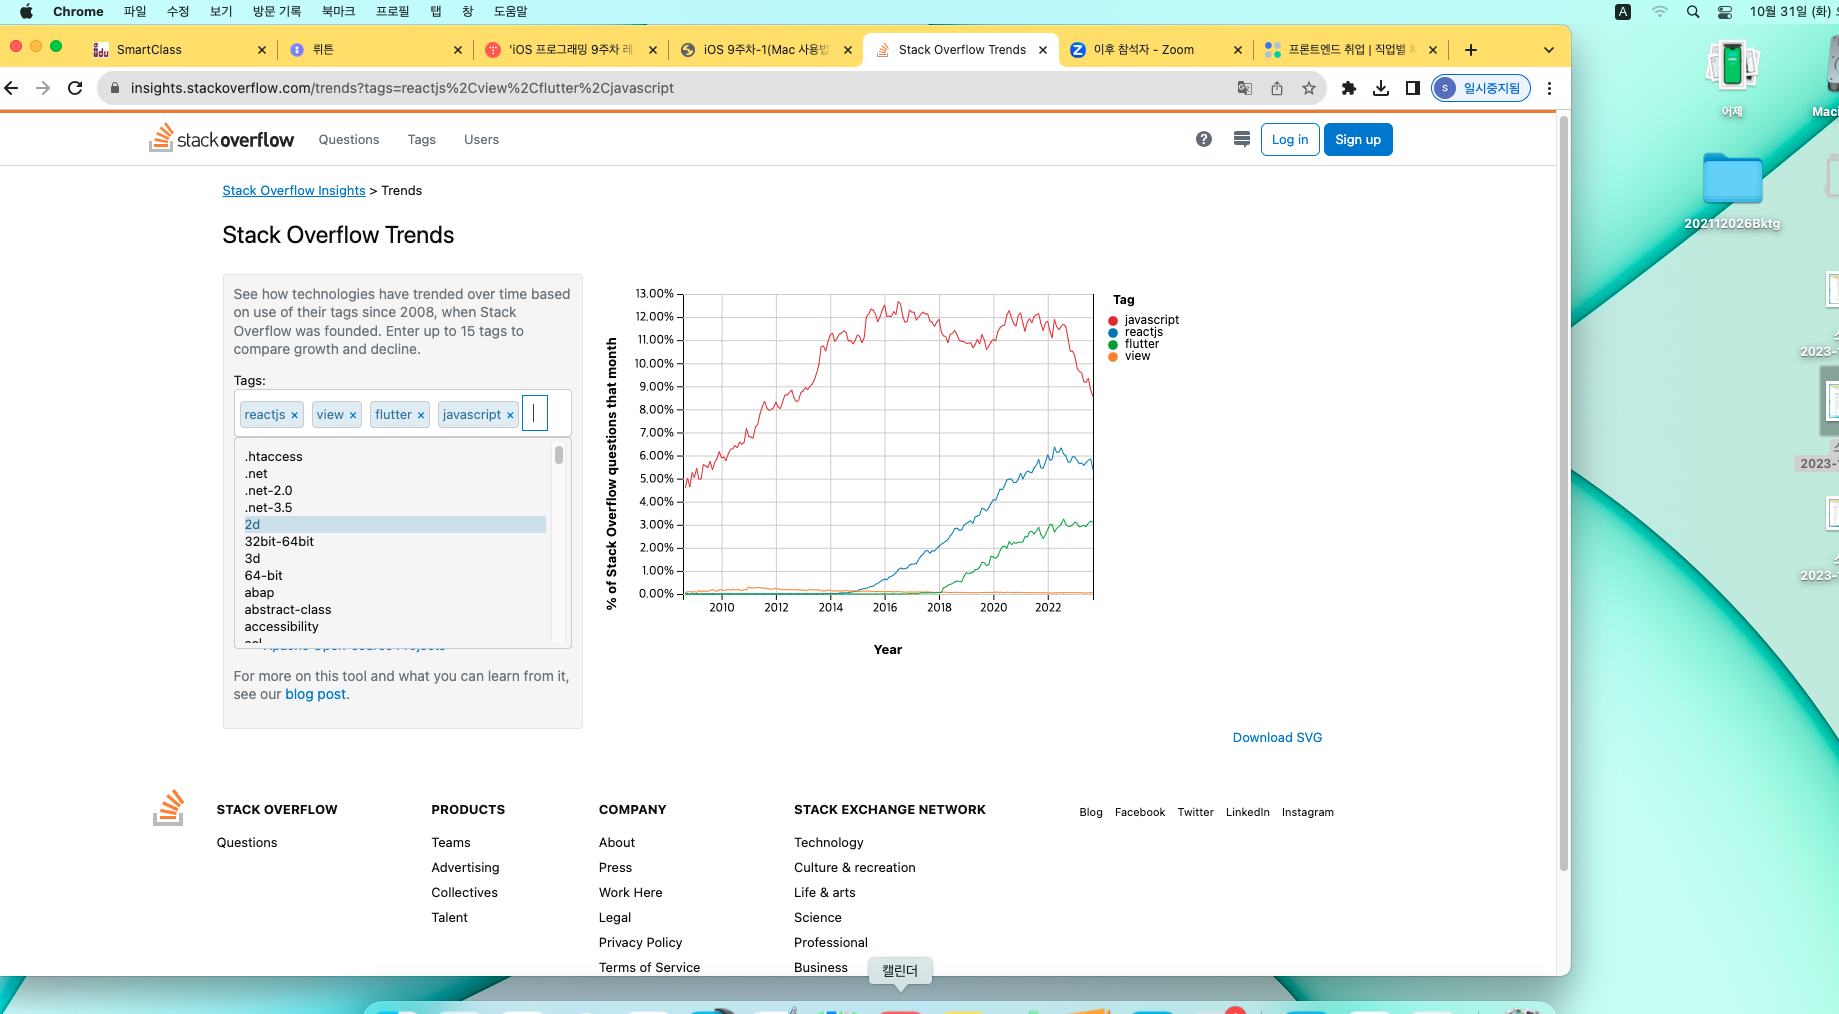The image size is (1839, 1014).
Task: Open the Stack Overflow Insights breadcrumb link
Action: tap(294, 191)
